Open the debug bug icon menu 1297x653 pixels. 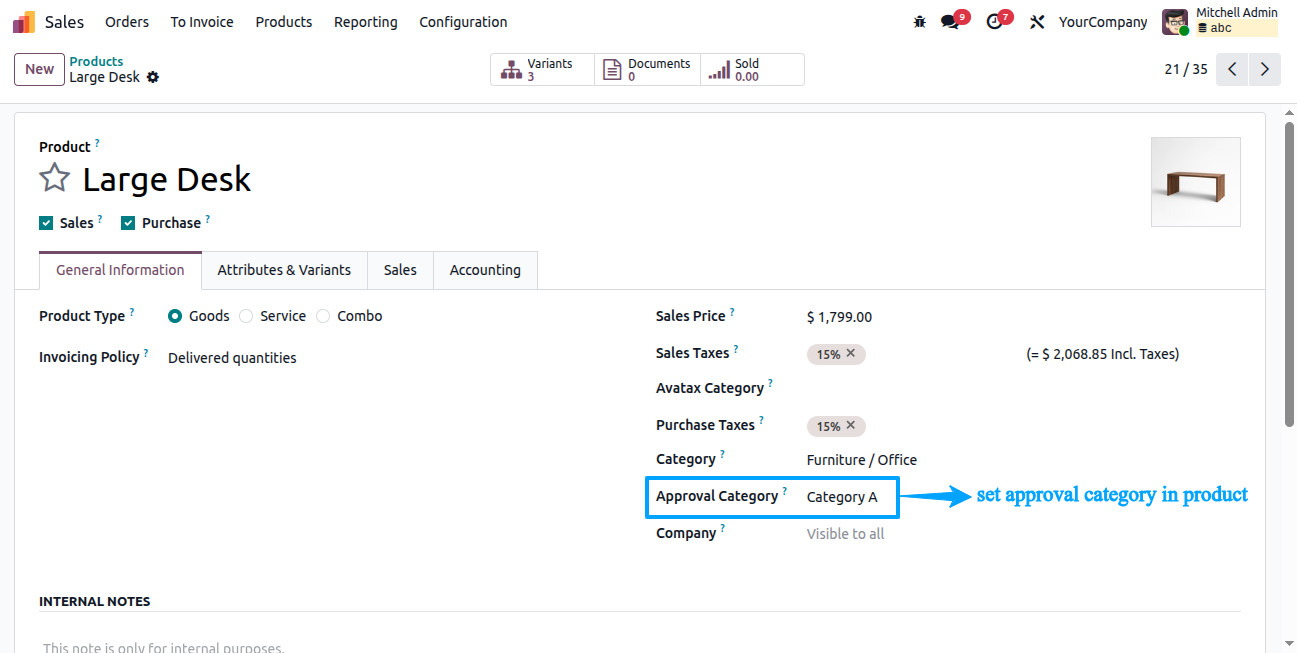pyautogui.click(x=920, y=22)
